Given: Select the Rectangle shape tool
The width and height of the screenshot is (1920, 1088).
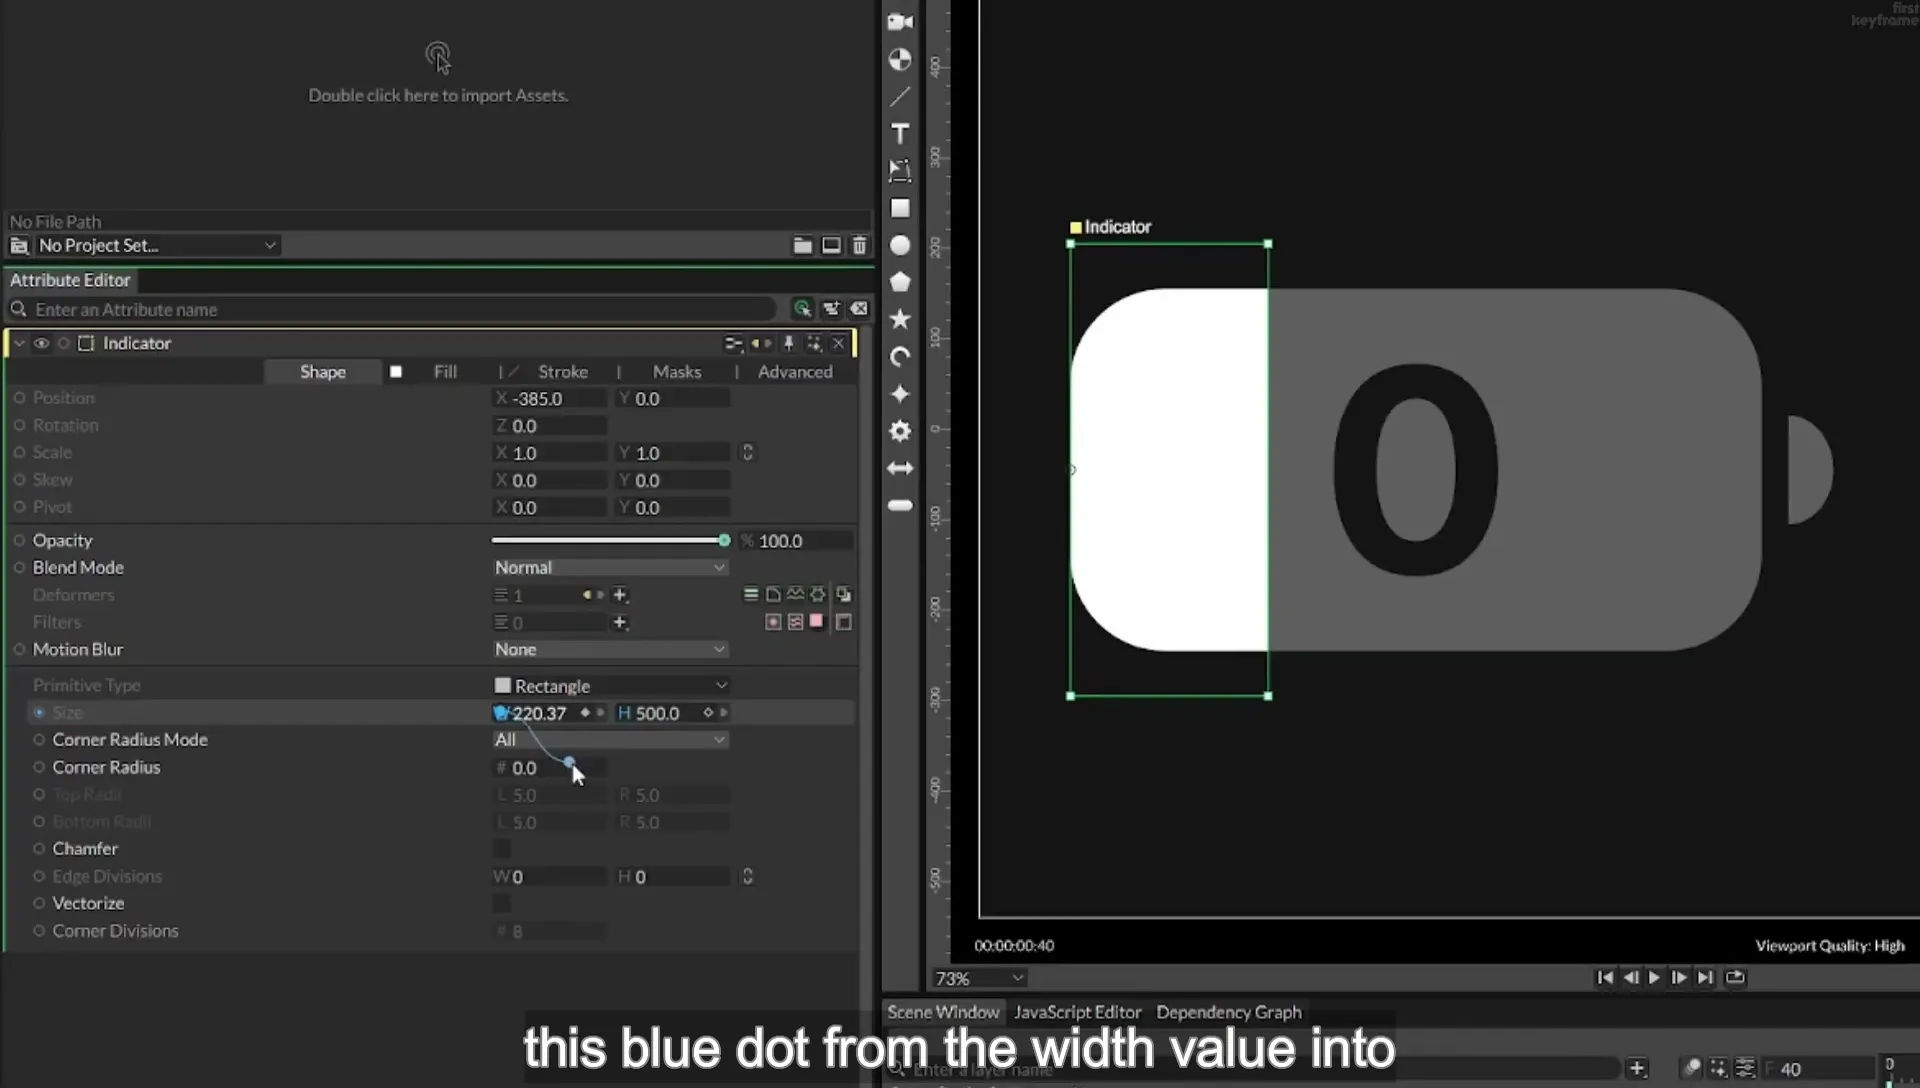Looking at the screenshot, I should click(900, 208).
